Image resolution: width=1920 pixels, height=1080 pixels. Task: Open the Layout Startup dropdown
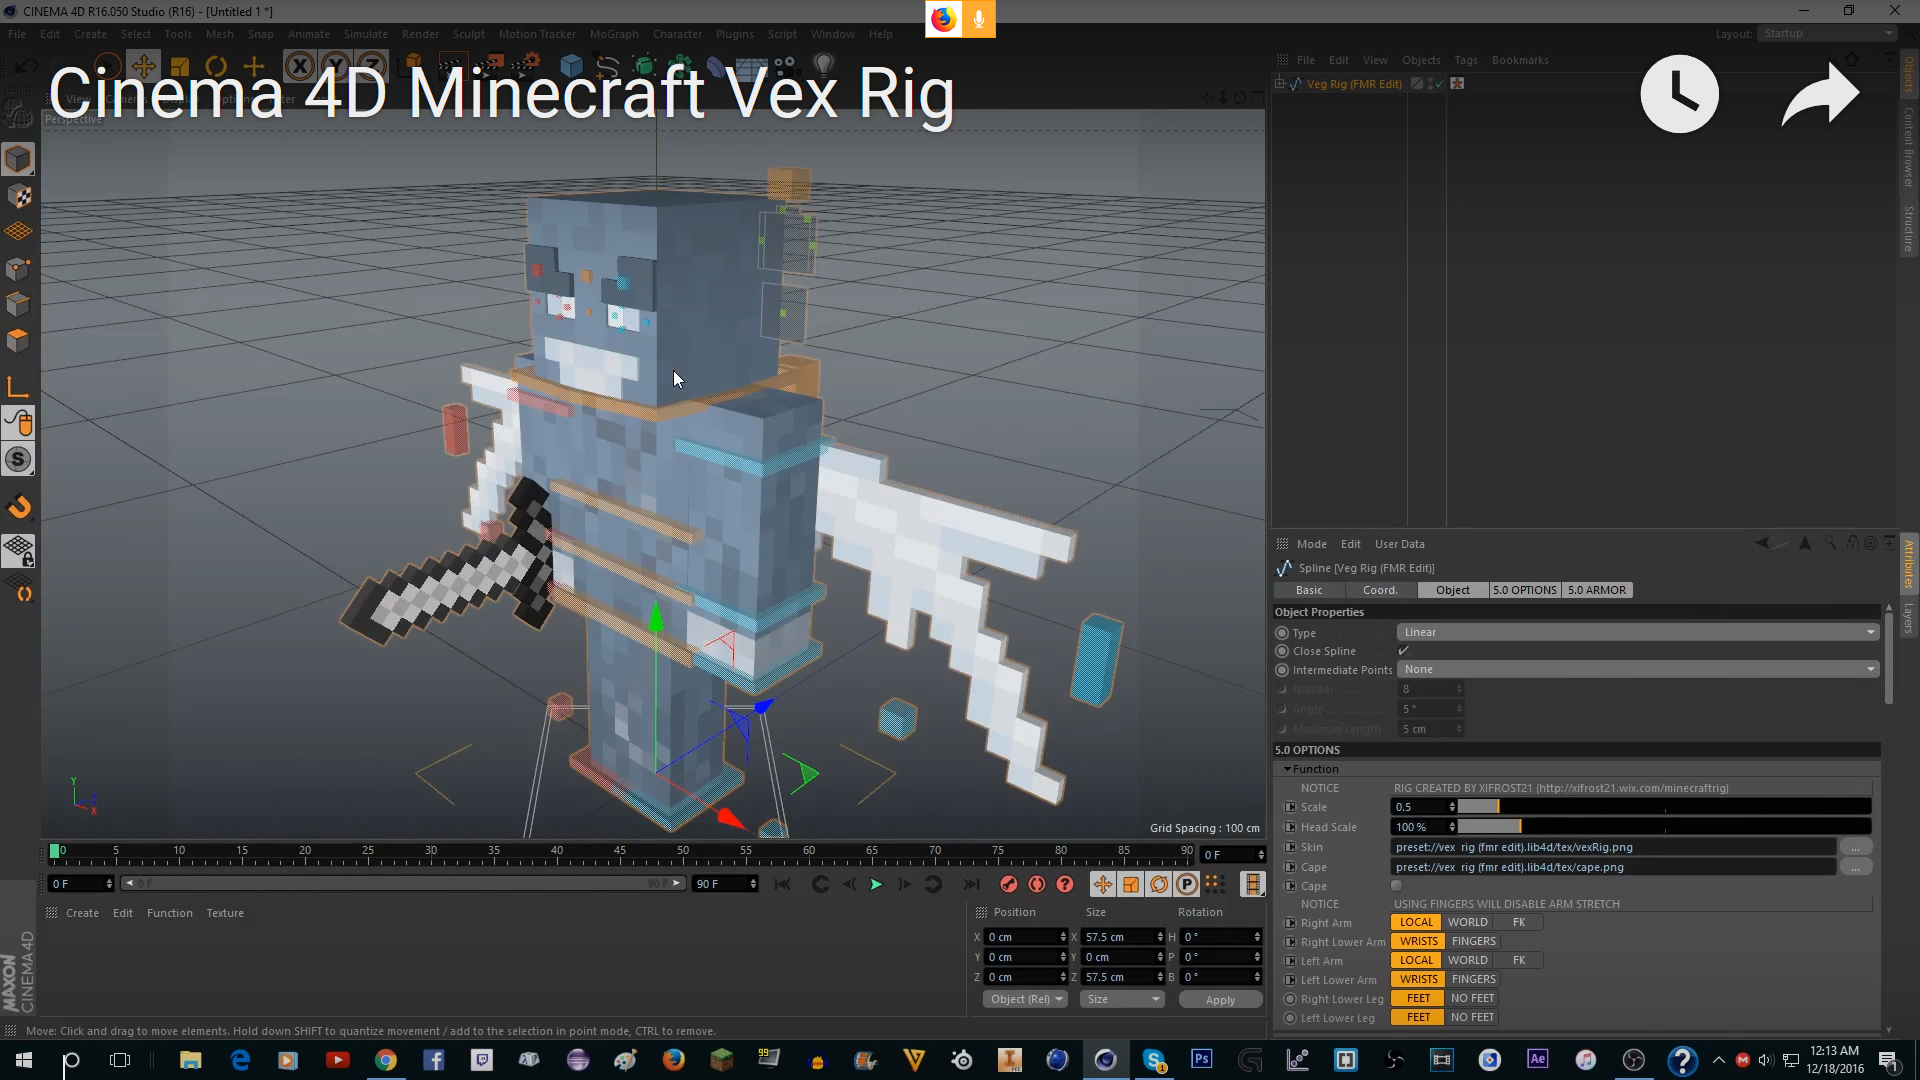tap(1828, 33)
